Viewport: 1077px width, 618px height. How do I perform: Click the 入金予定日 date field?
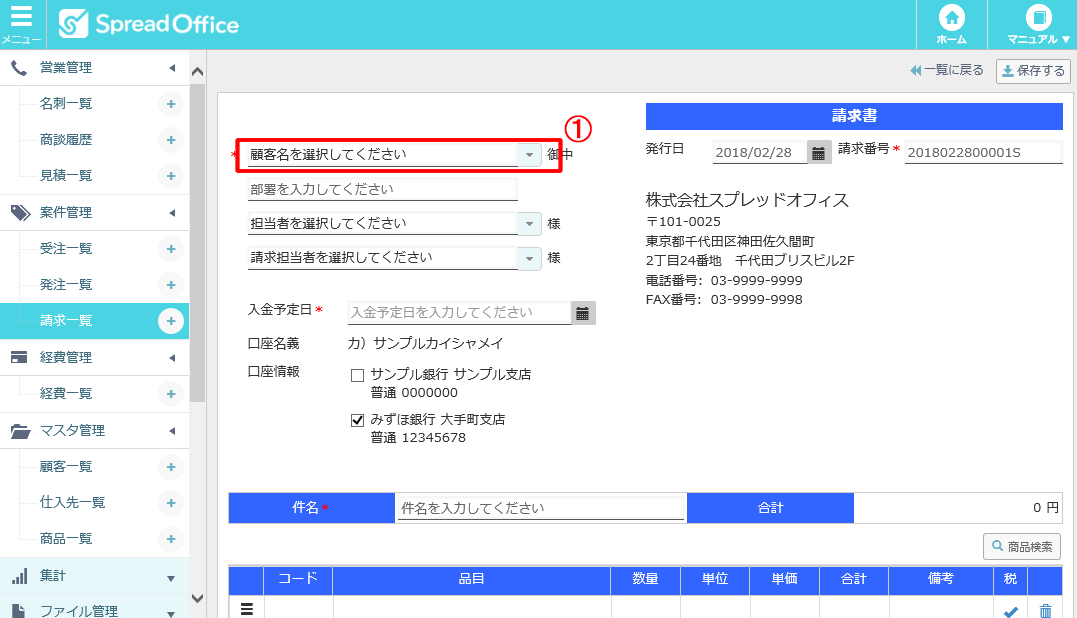click(460, 312)
